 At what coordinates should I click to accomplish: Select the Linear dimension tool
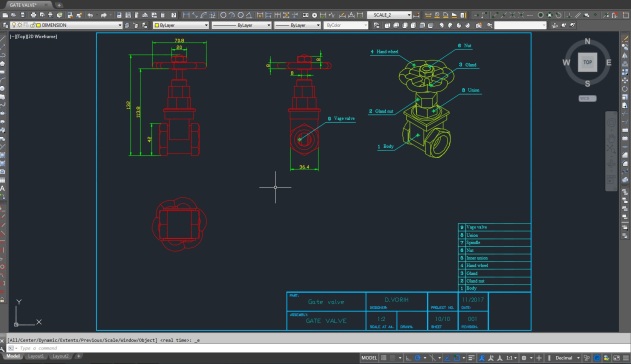click(x=186, y=15)
